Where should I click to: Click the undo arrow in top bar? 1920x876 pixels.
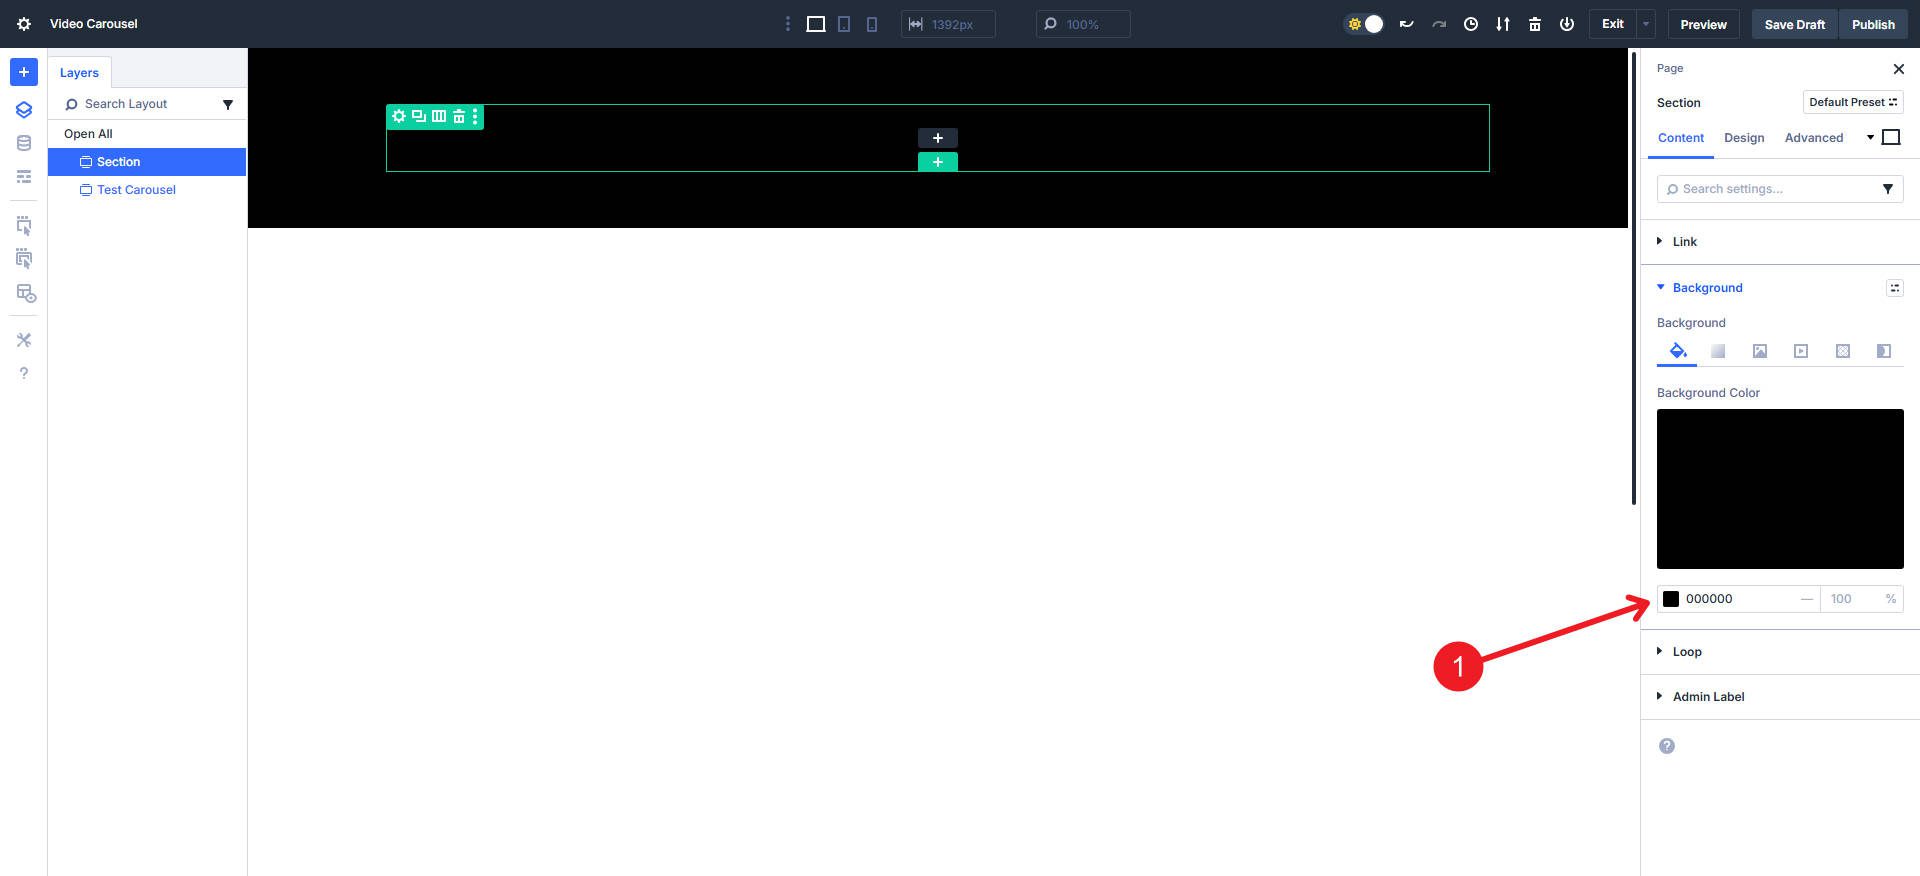click(1406, 24)
